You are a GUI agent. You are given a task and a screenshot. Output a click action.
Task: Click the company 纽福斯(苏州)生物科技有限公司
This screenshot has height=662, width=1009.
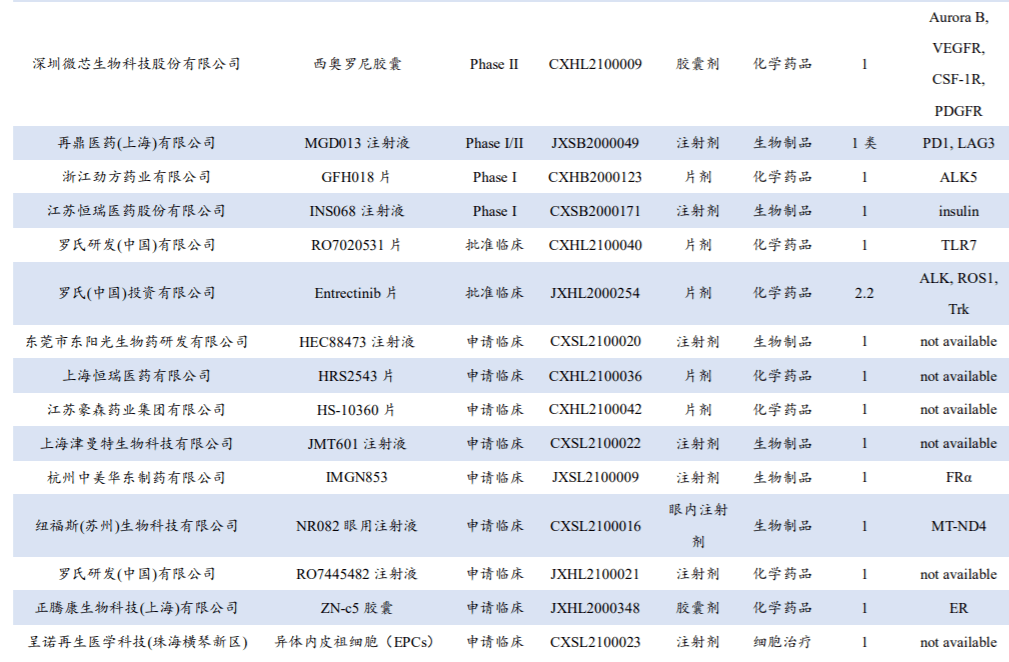click(x=136, y=526)
